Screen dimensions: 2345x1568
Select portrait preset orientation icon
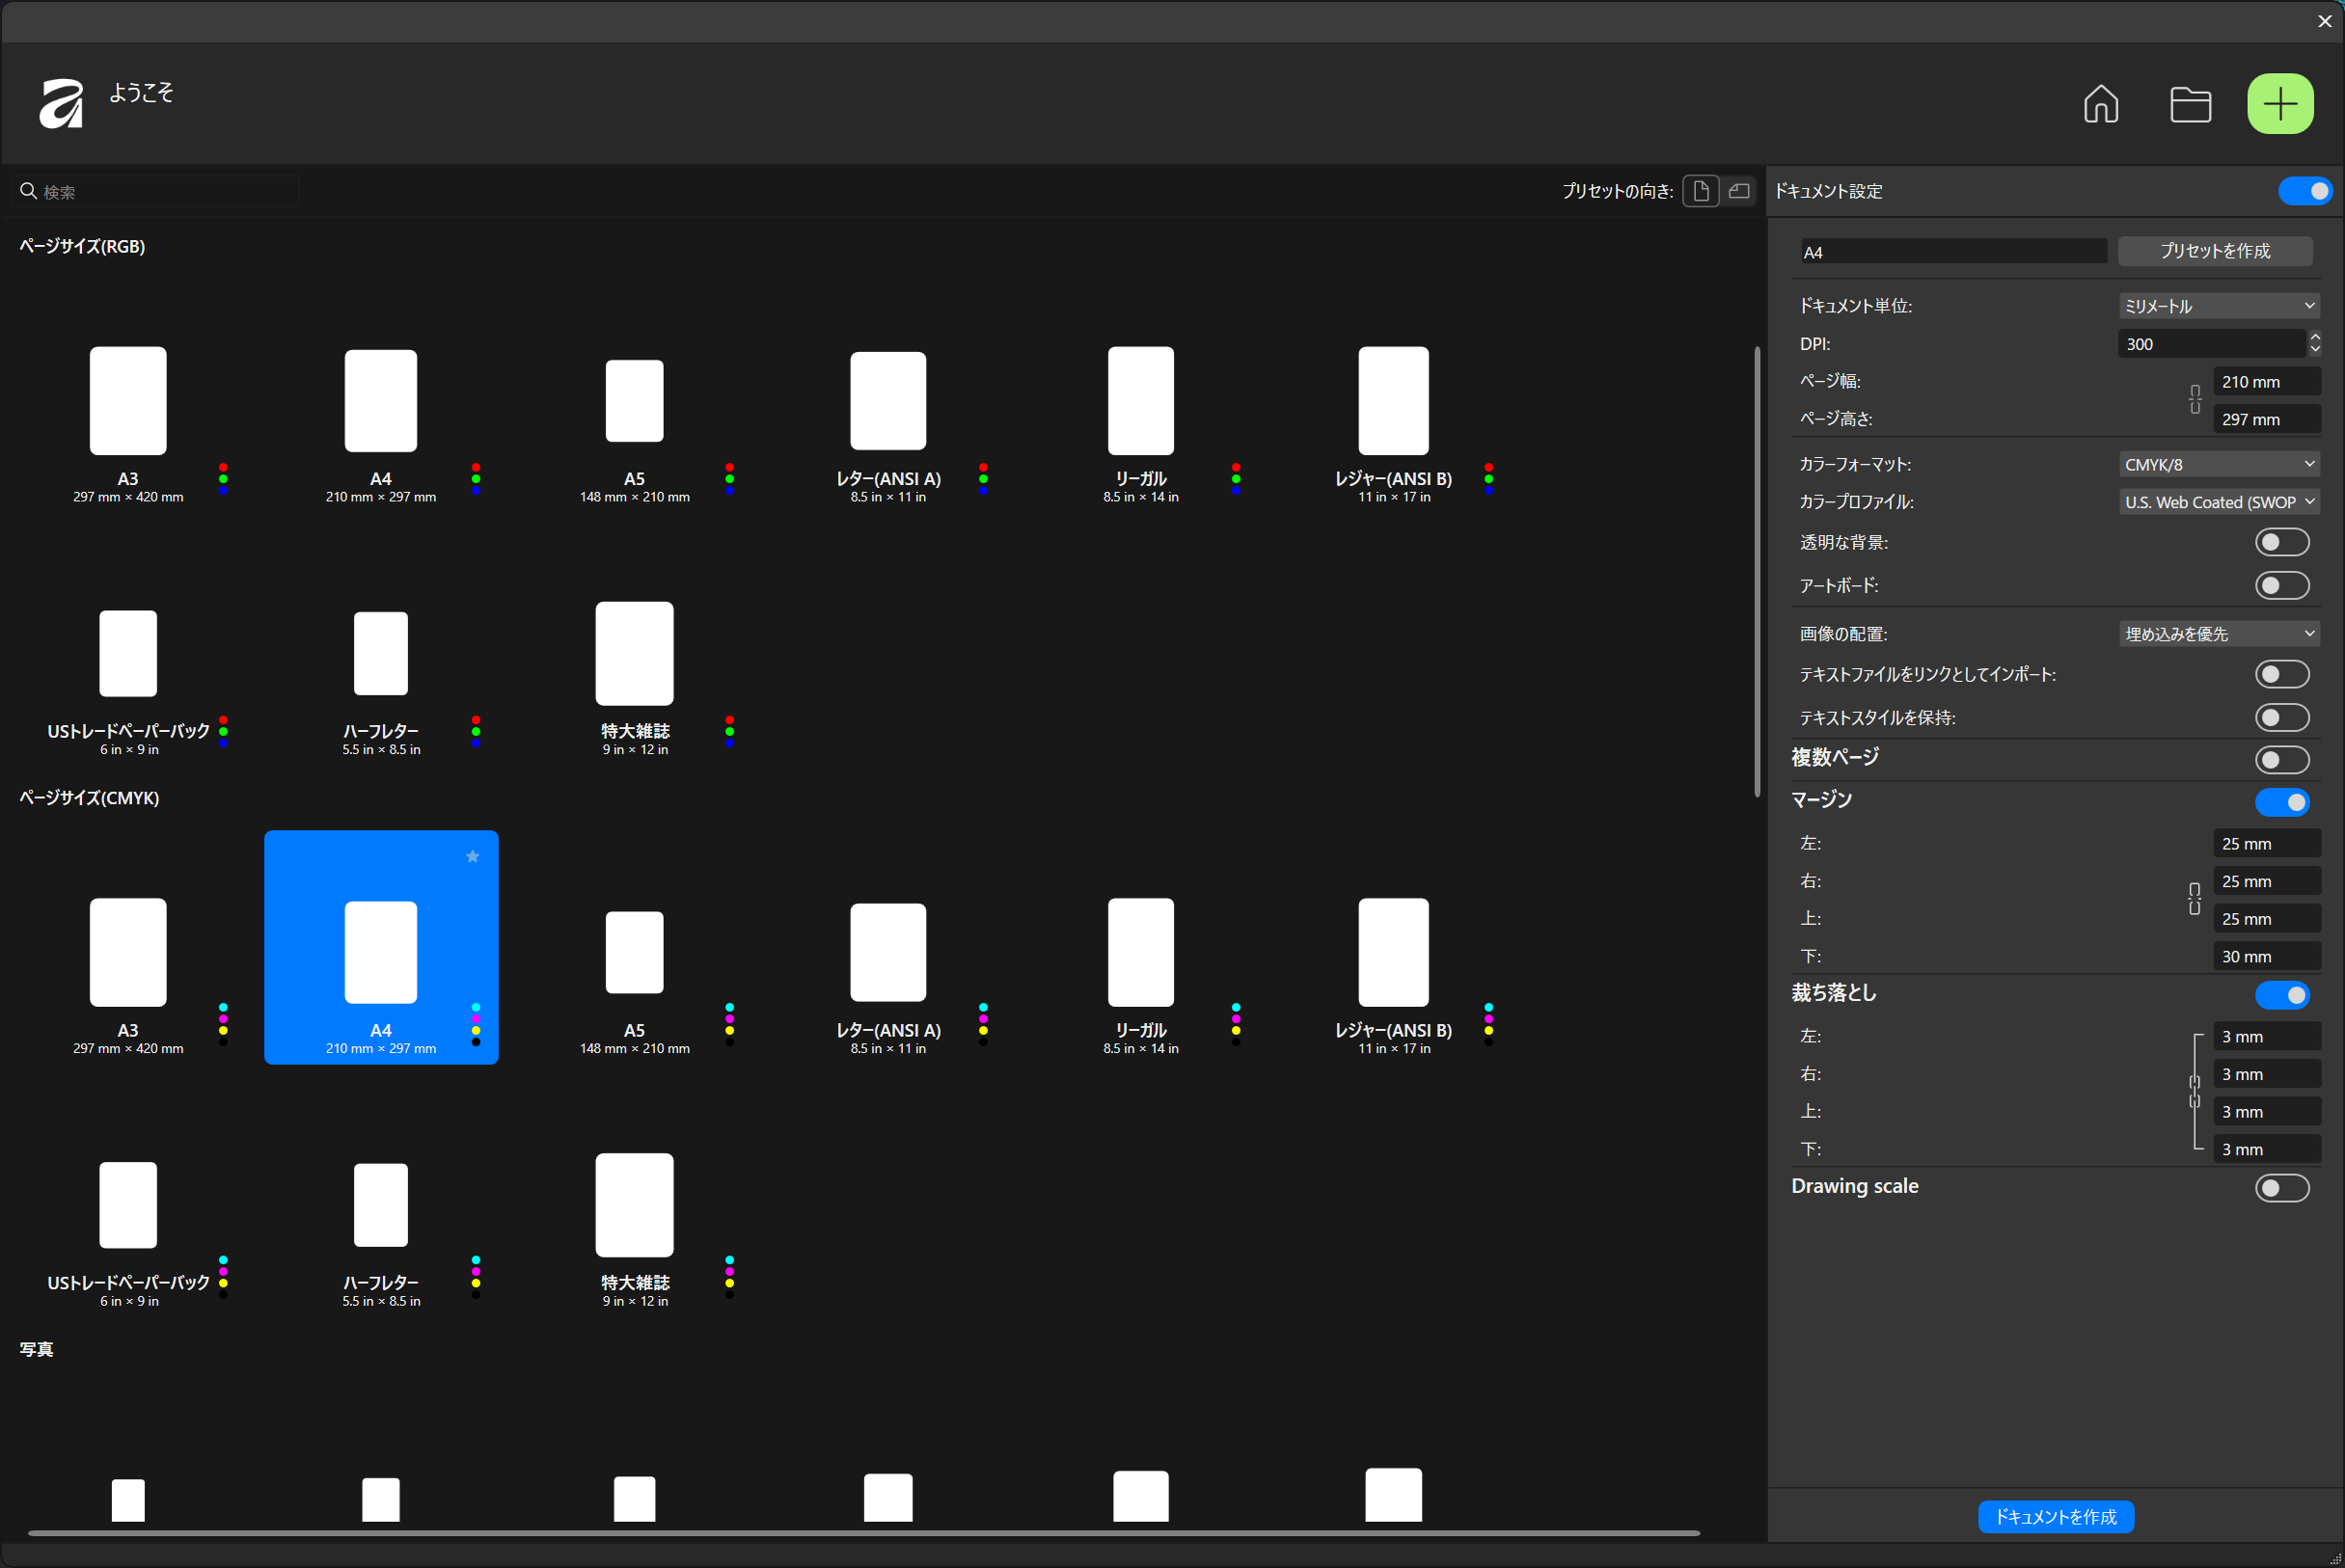click(1700, 191)
